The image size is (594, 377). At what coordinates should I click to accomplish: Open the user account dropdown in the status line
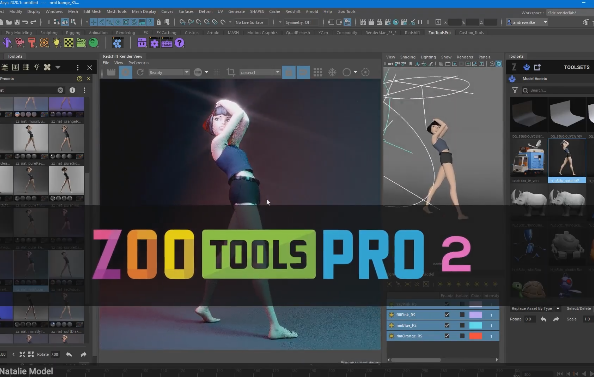527,22
